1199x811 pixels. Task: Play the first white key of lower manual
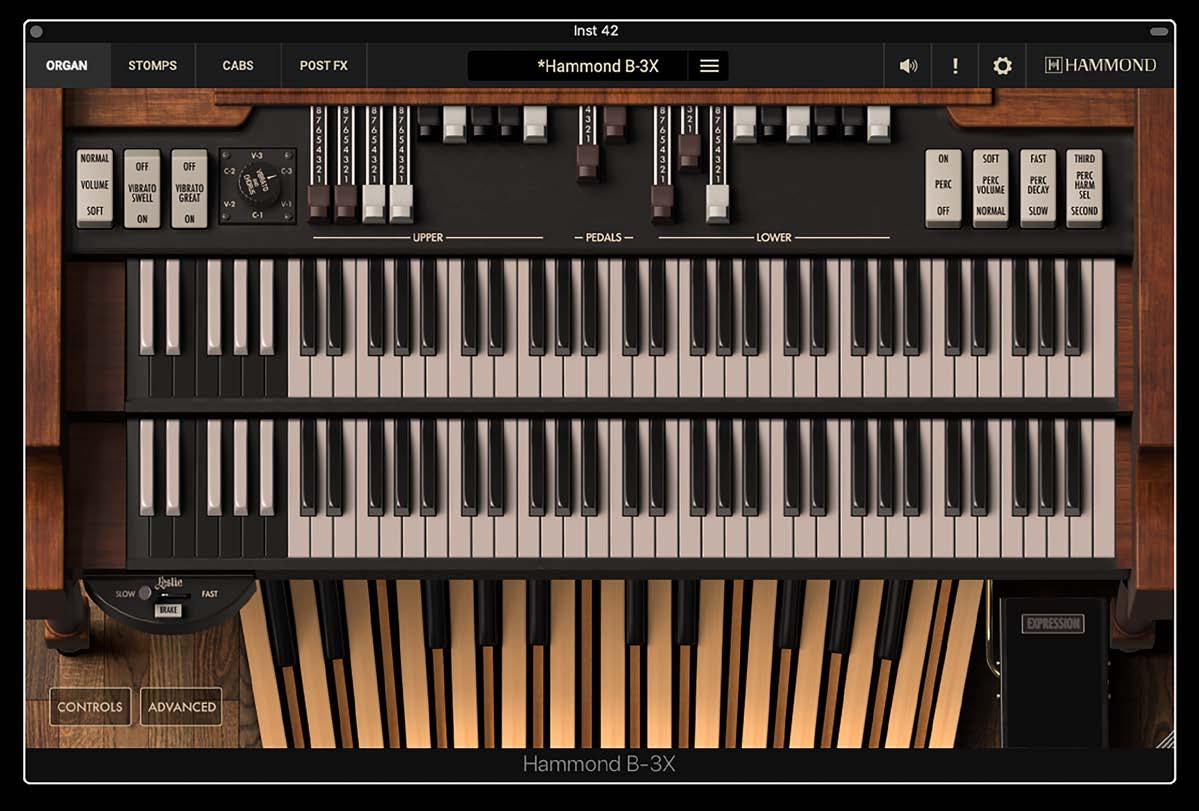[x=298, y=535]
